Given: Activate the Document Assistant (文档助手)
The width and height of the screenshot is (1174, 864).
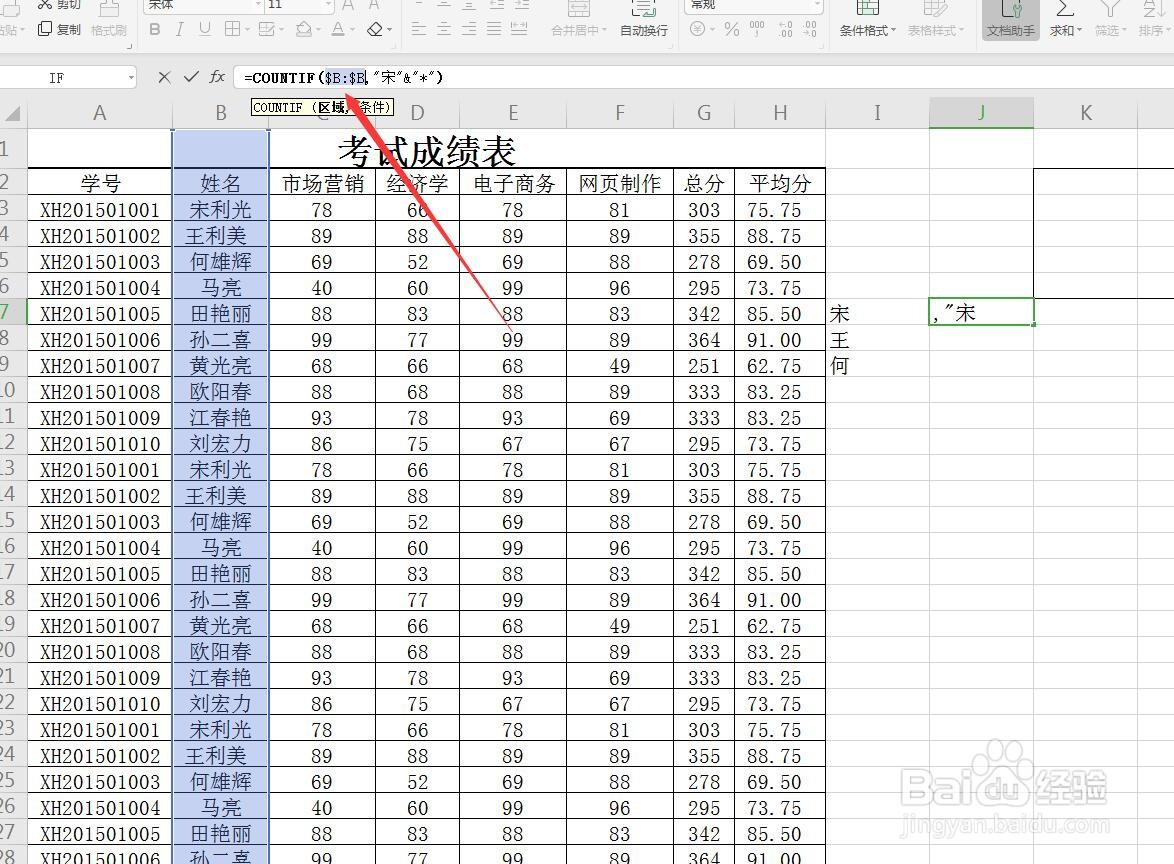Looking at the screenshot, I should 1010,22.
